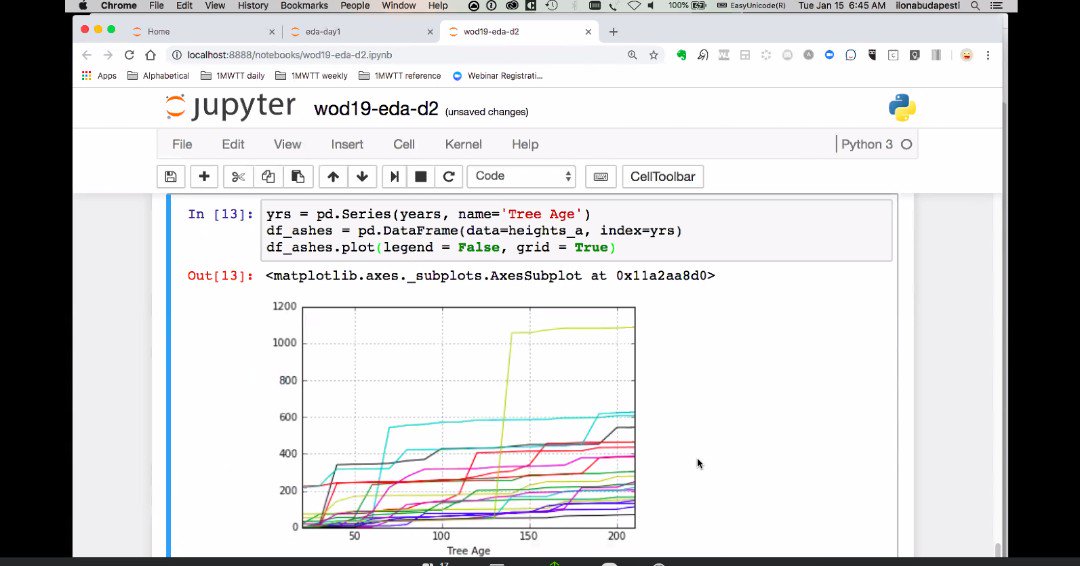The image size is (1080, 566).
Task: Click the CellToolbar button
Action: (x=663, y=176)
